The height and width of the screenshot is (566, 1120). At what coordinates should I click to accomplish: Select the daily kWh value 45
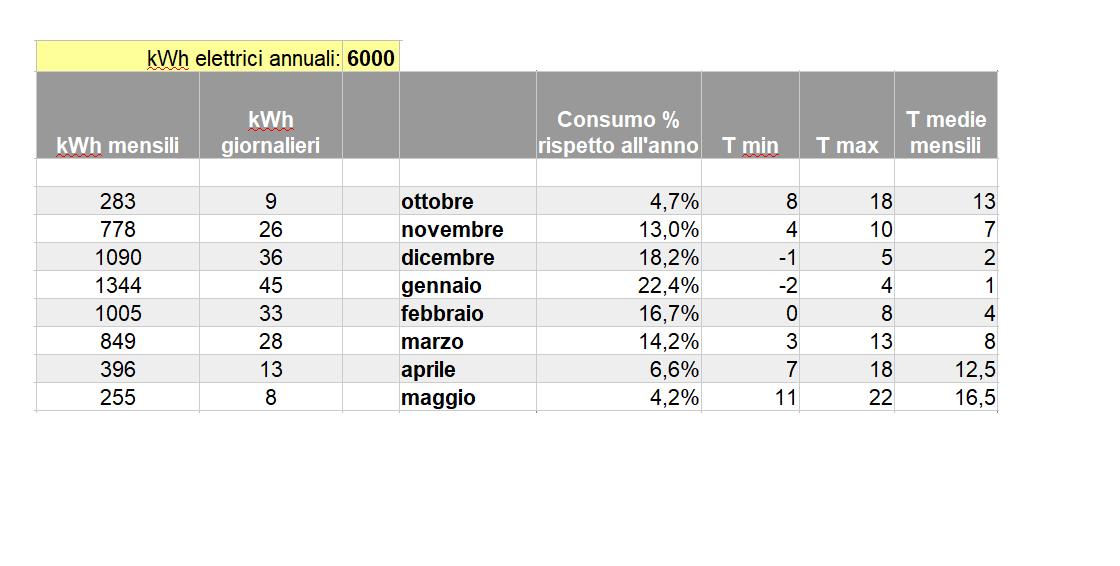click(271, 285)
